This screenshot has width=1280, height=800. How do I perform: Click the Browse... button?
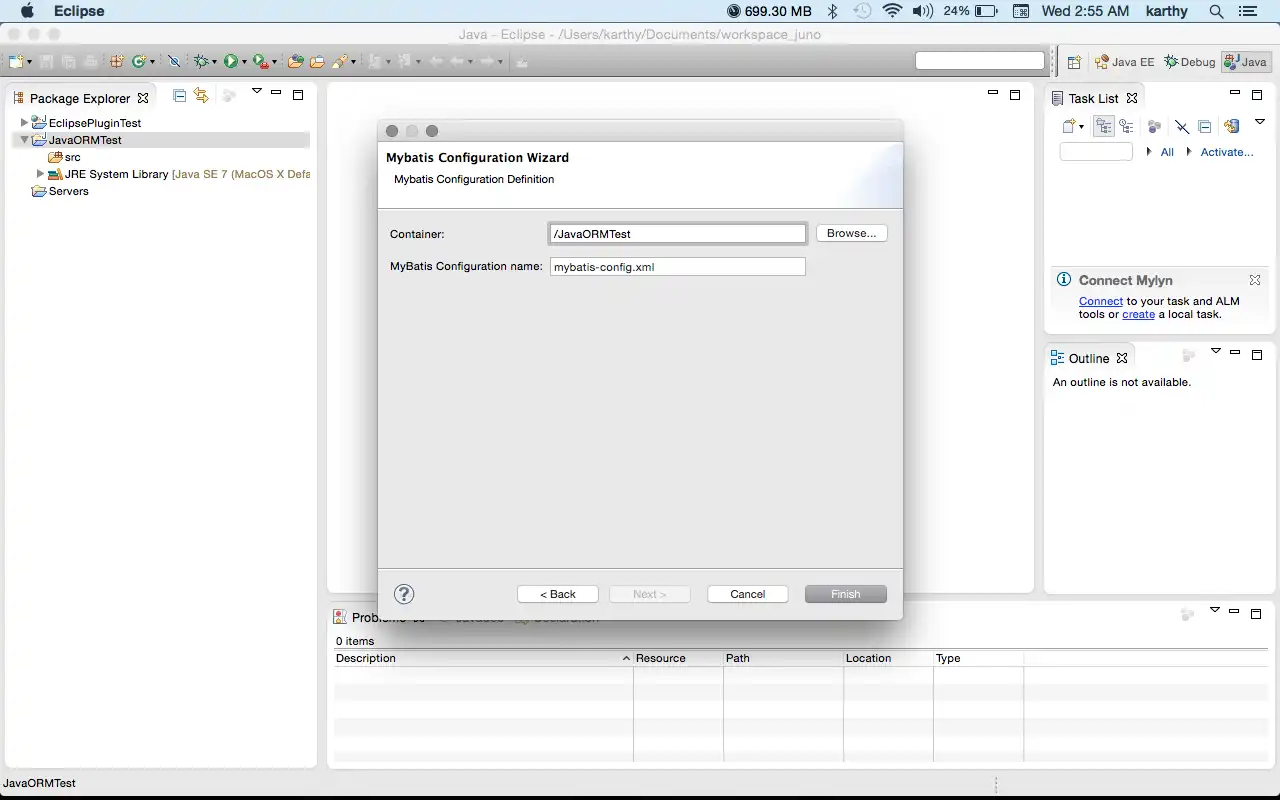[x=851, y=233]
